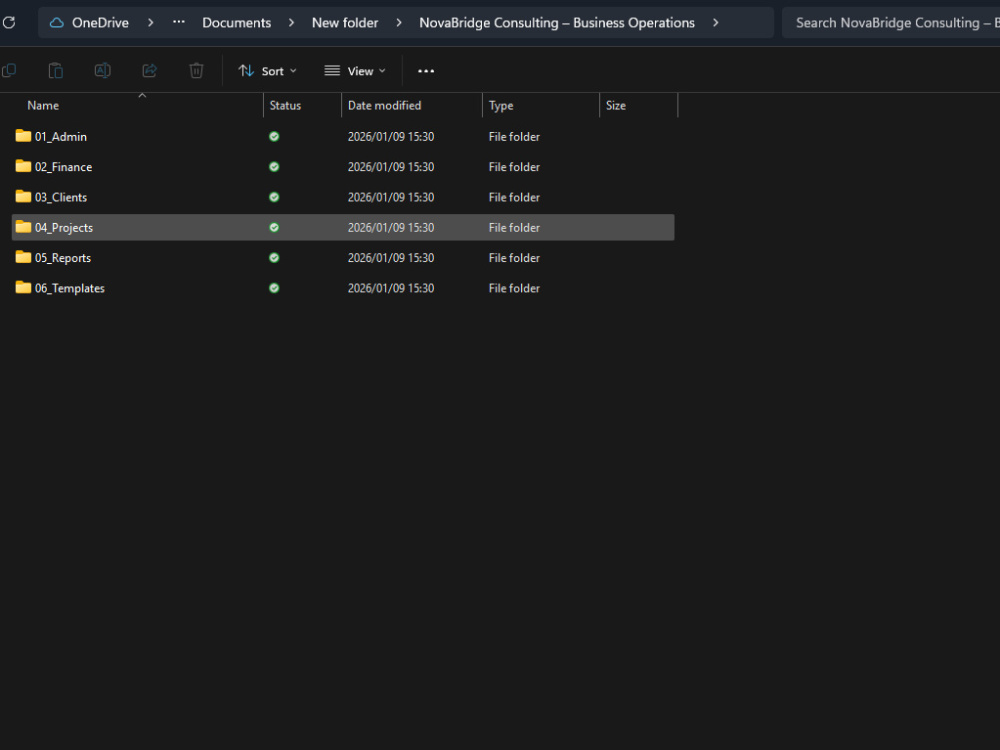The height and width of the screenshot is (750, 1000).
Task: Select the 04_Projects folder name
Action: pyautogui.click(x=64, y=228)
